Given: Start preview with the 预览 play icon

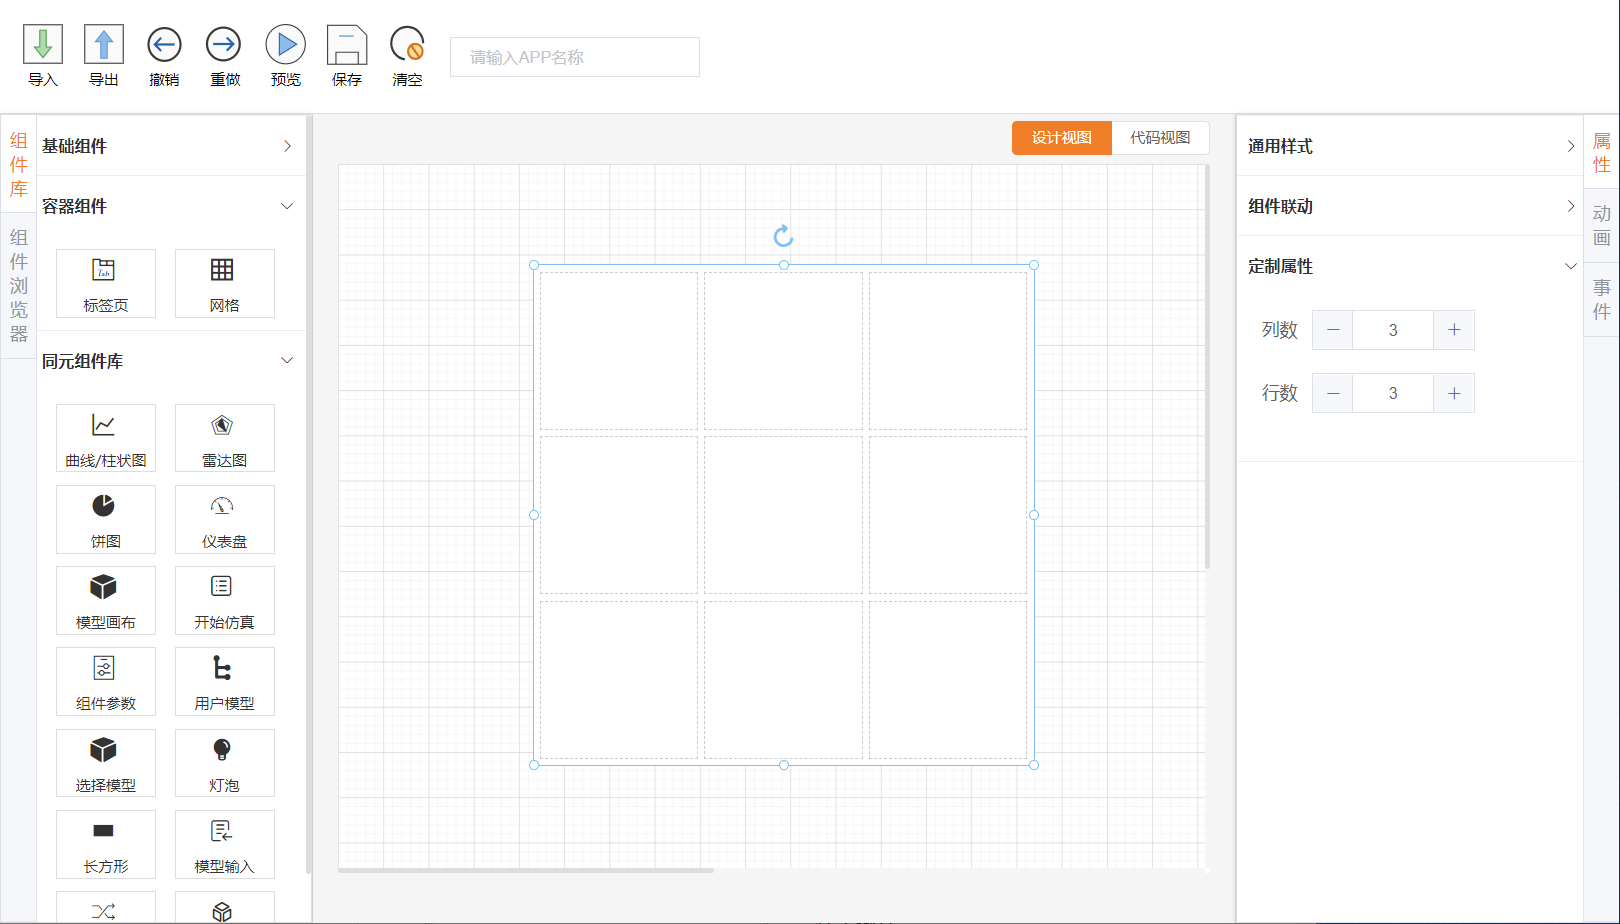Looking at the screenshot, I should click(x=285, y=45).
